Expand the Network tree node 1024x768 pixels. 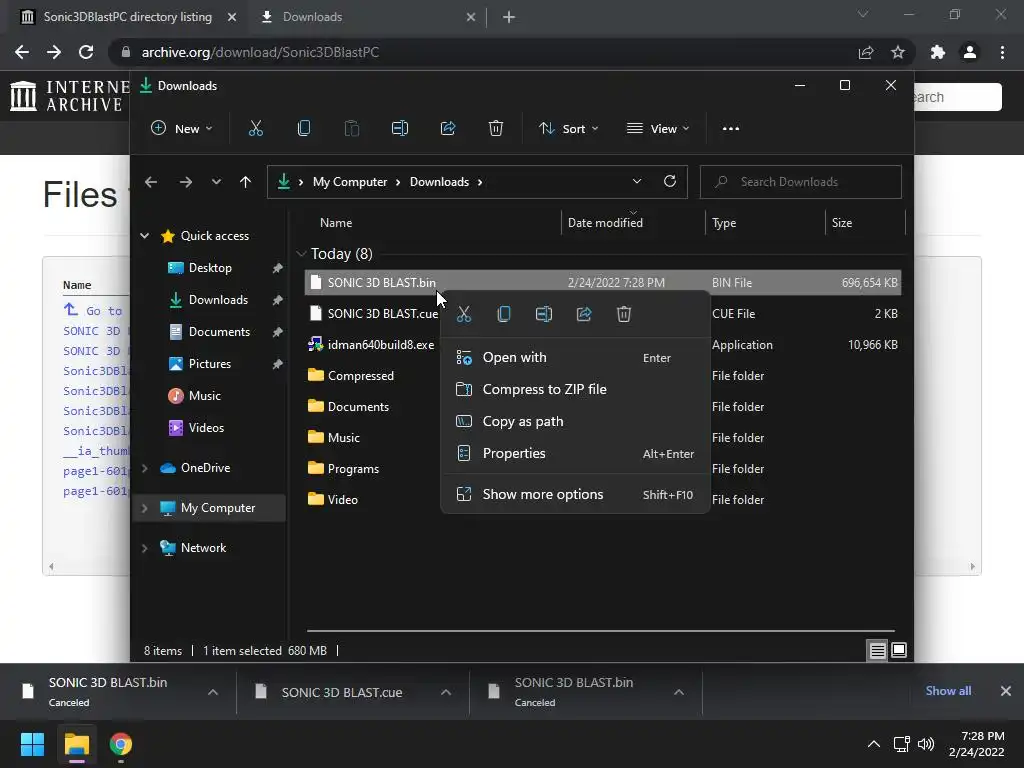144,548
